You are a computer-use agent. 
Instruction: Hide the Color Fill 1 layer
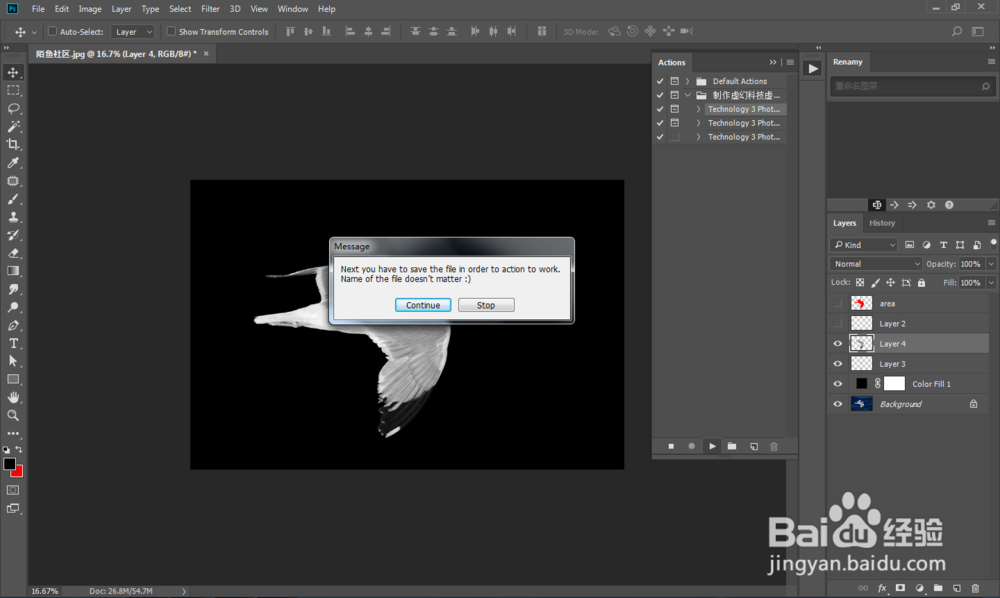tap(837, 384)
